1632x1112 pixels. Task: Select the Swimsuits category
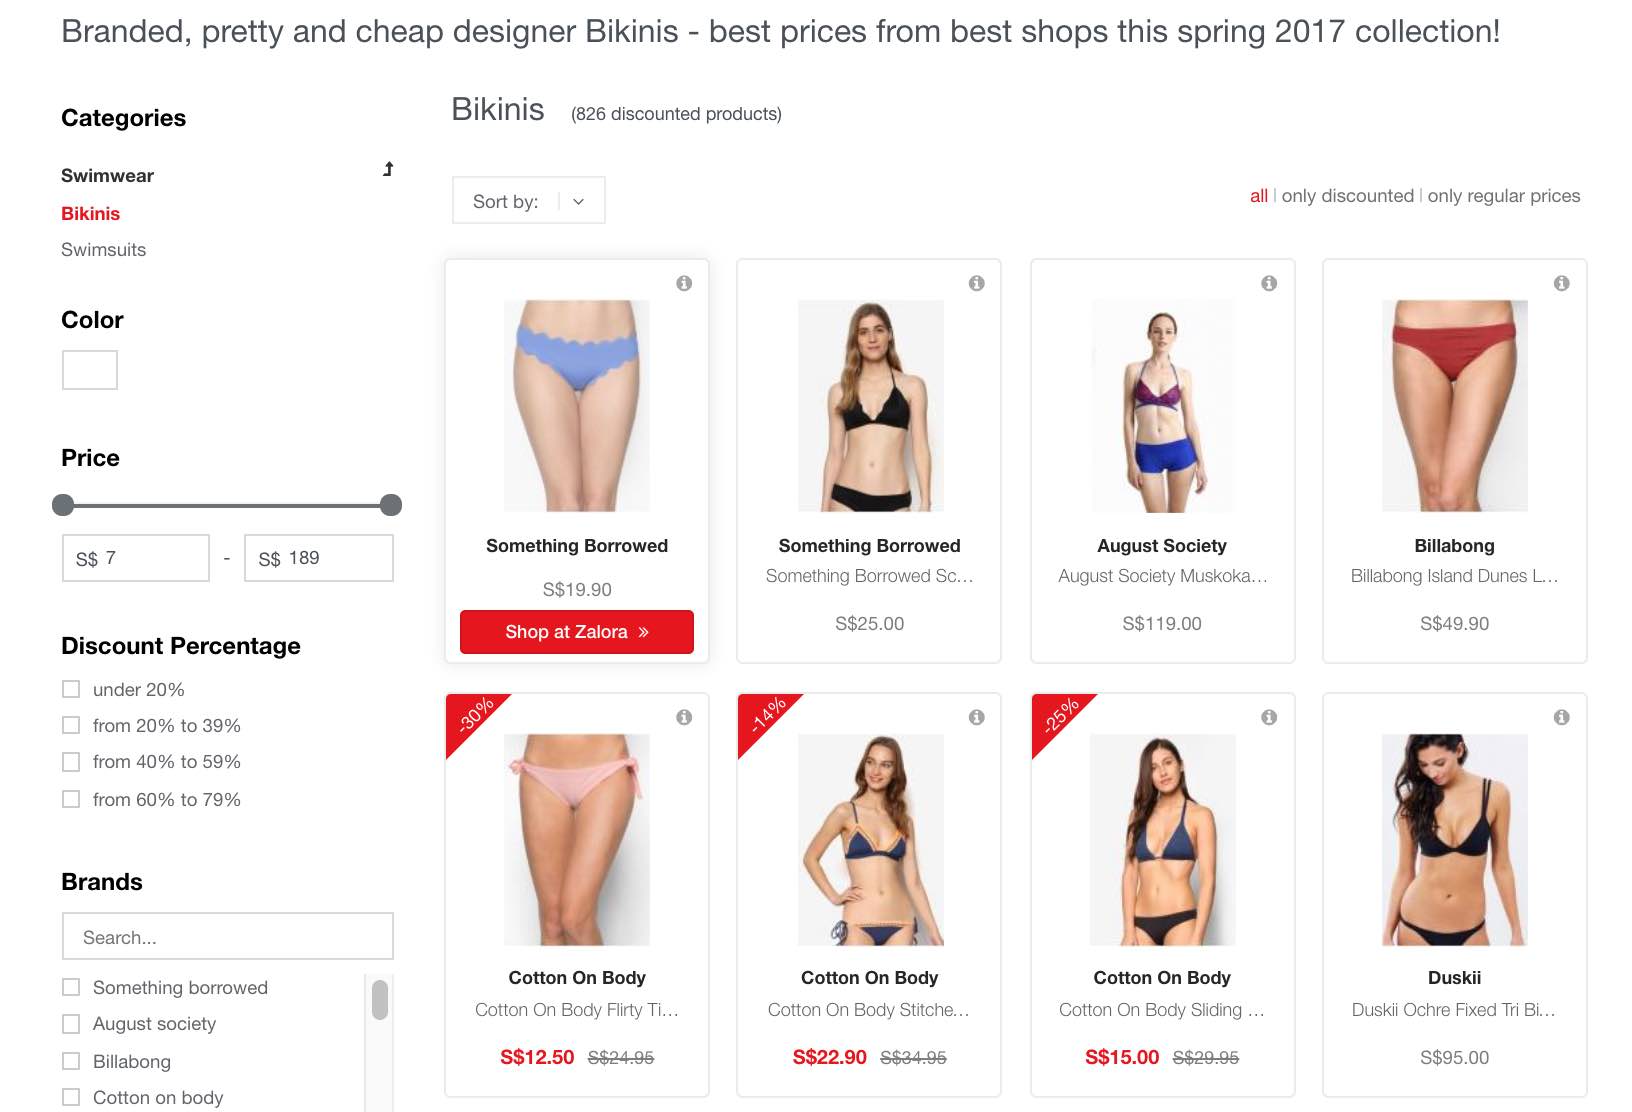tap(103, 250)
